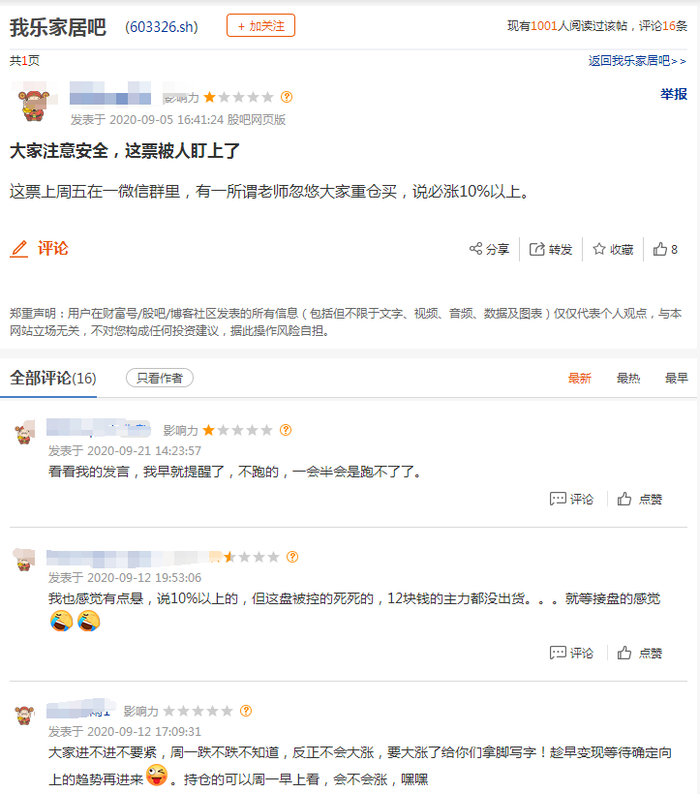Sort comments by 最热
Image resolution: width=700 pixels, height=794 pixels.
point(628,378)
